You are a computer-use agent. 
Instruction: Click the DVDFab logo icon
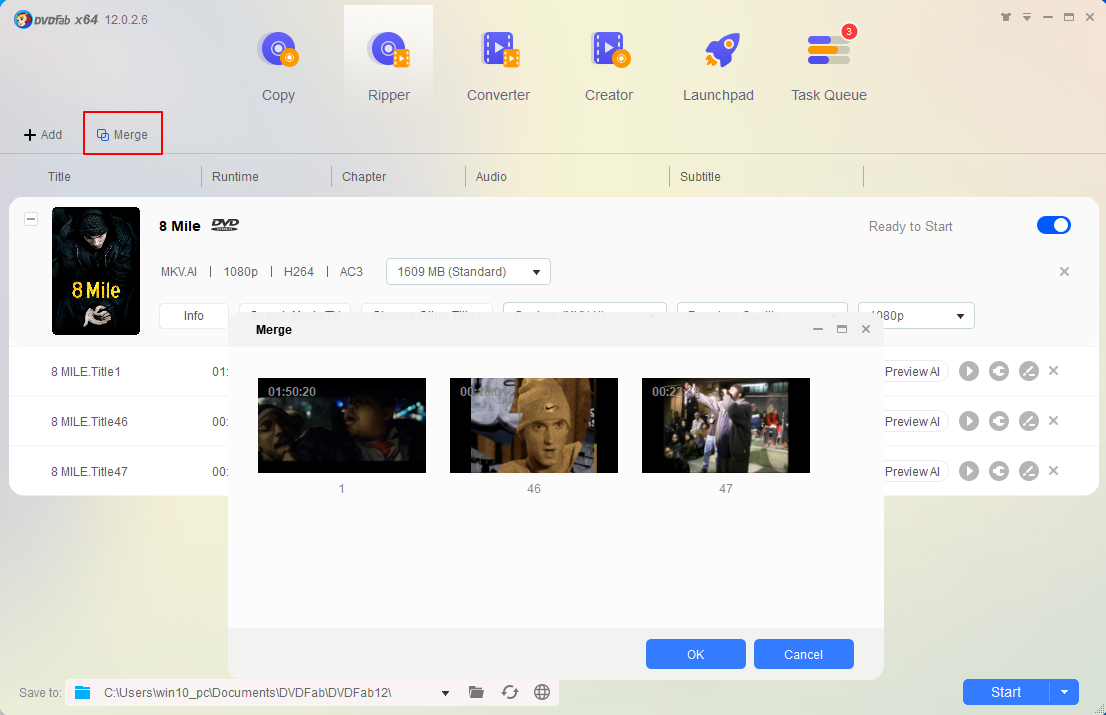pyautogui.click(x=23, y=19)
